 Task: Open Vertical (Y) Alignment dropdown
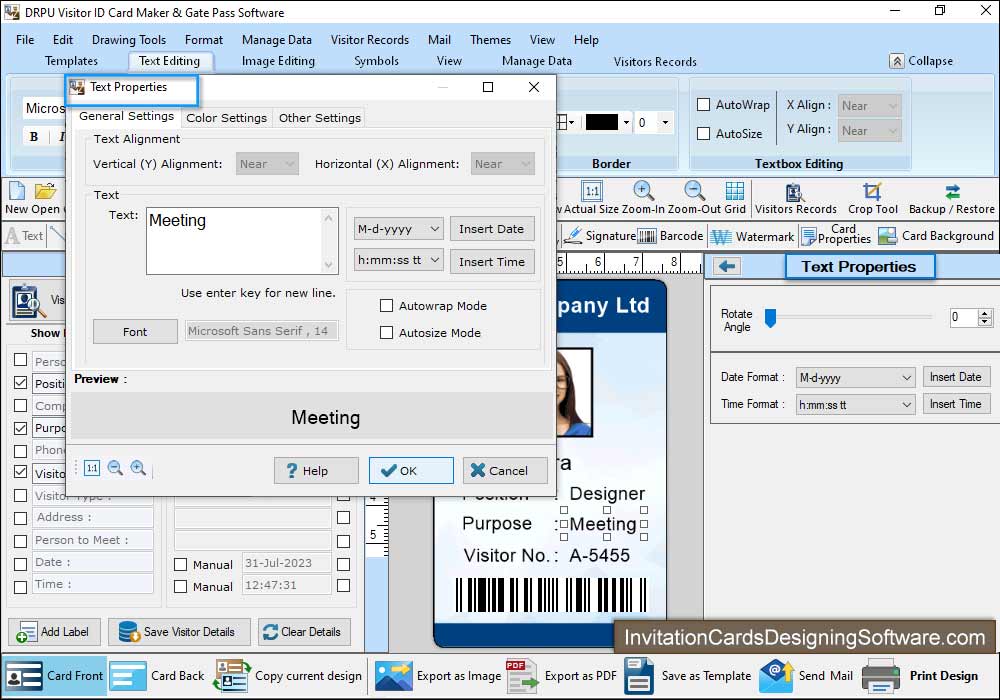pos(267,164)
